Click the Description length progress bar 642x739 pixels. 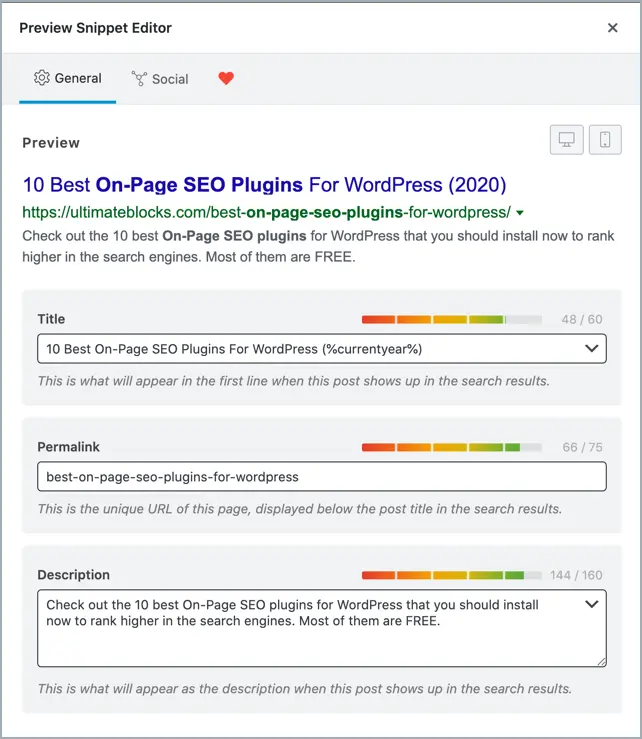[452, 575]
